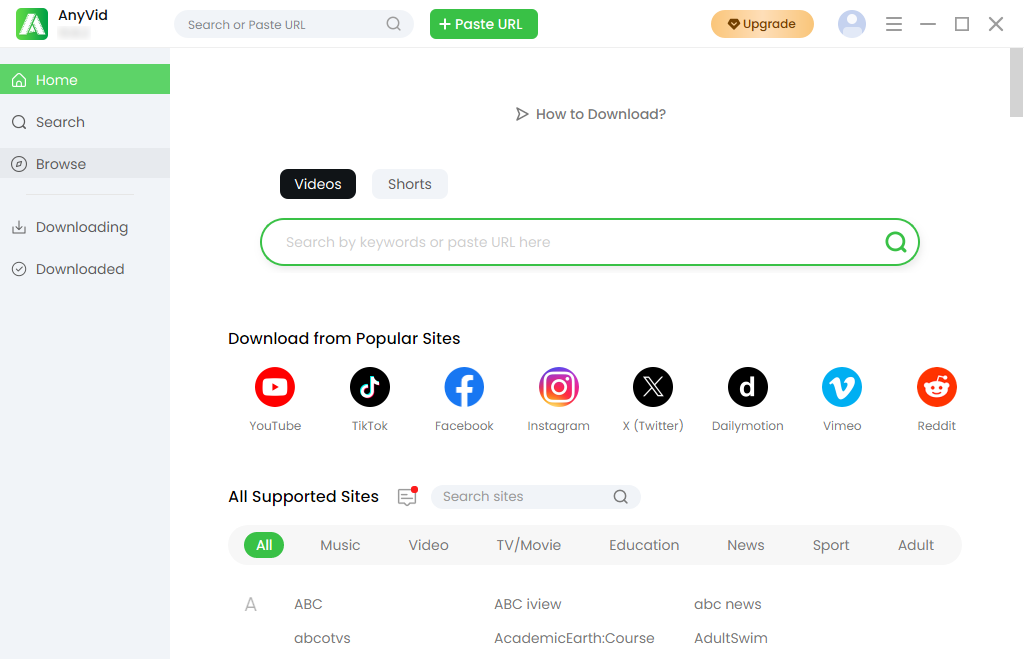Click the Reddit site icon
Screen dimensions: 1024x659
936,387
